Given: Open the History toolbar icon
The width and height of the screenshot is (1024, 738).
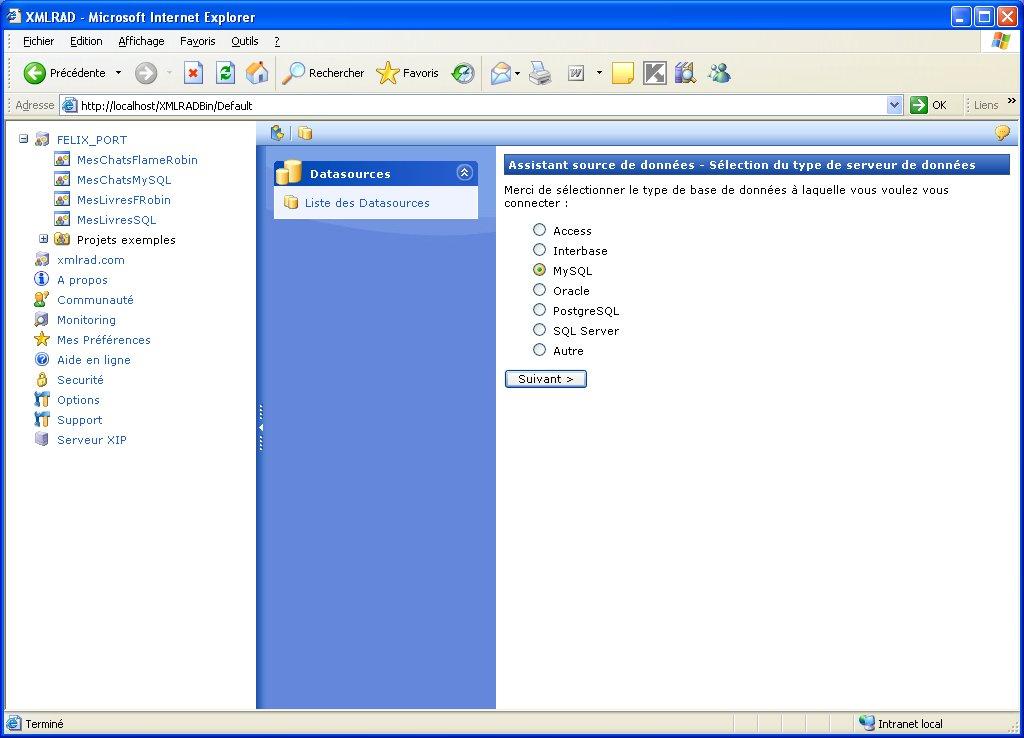Looking at the screenshot, I should 463,73.
